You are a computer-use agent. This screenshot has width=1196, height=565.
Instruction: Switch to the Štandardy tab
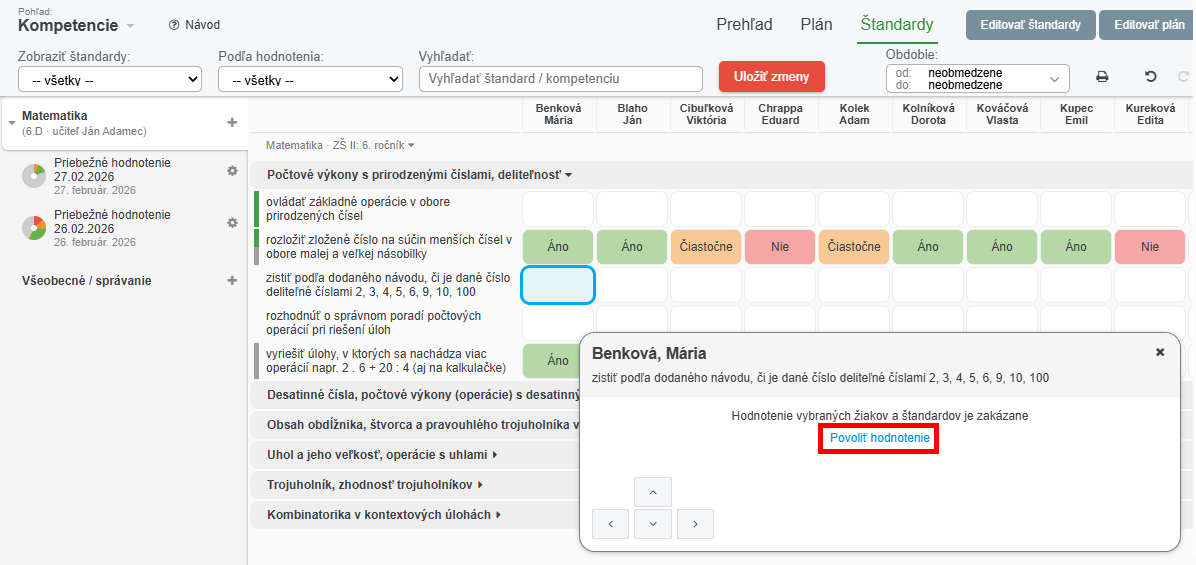(x=897, y=24)
